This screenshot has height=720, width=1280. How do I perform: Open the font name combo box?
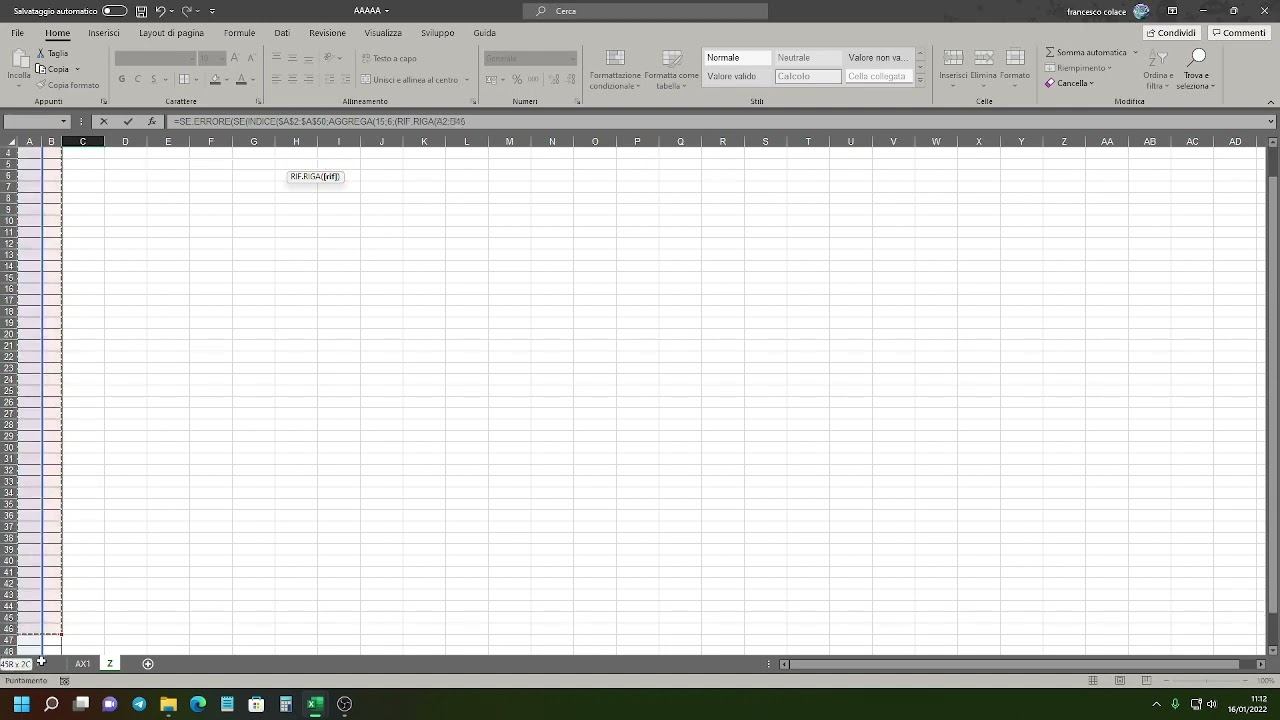pyautogui.click(x=154, y=58)
